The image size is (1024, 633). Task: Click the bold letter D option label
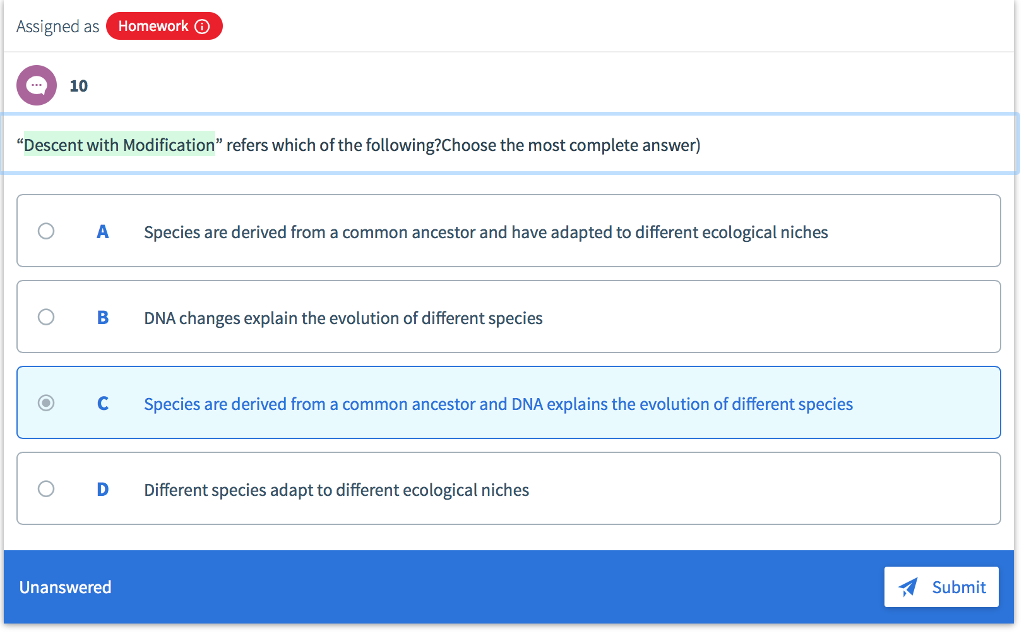coord(102,489)
